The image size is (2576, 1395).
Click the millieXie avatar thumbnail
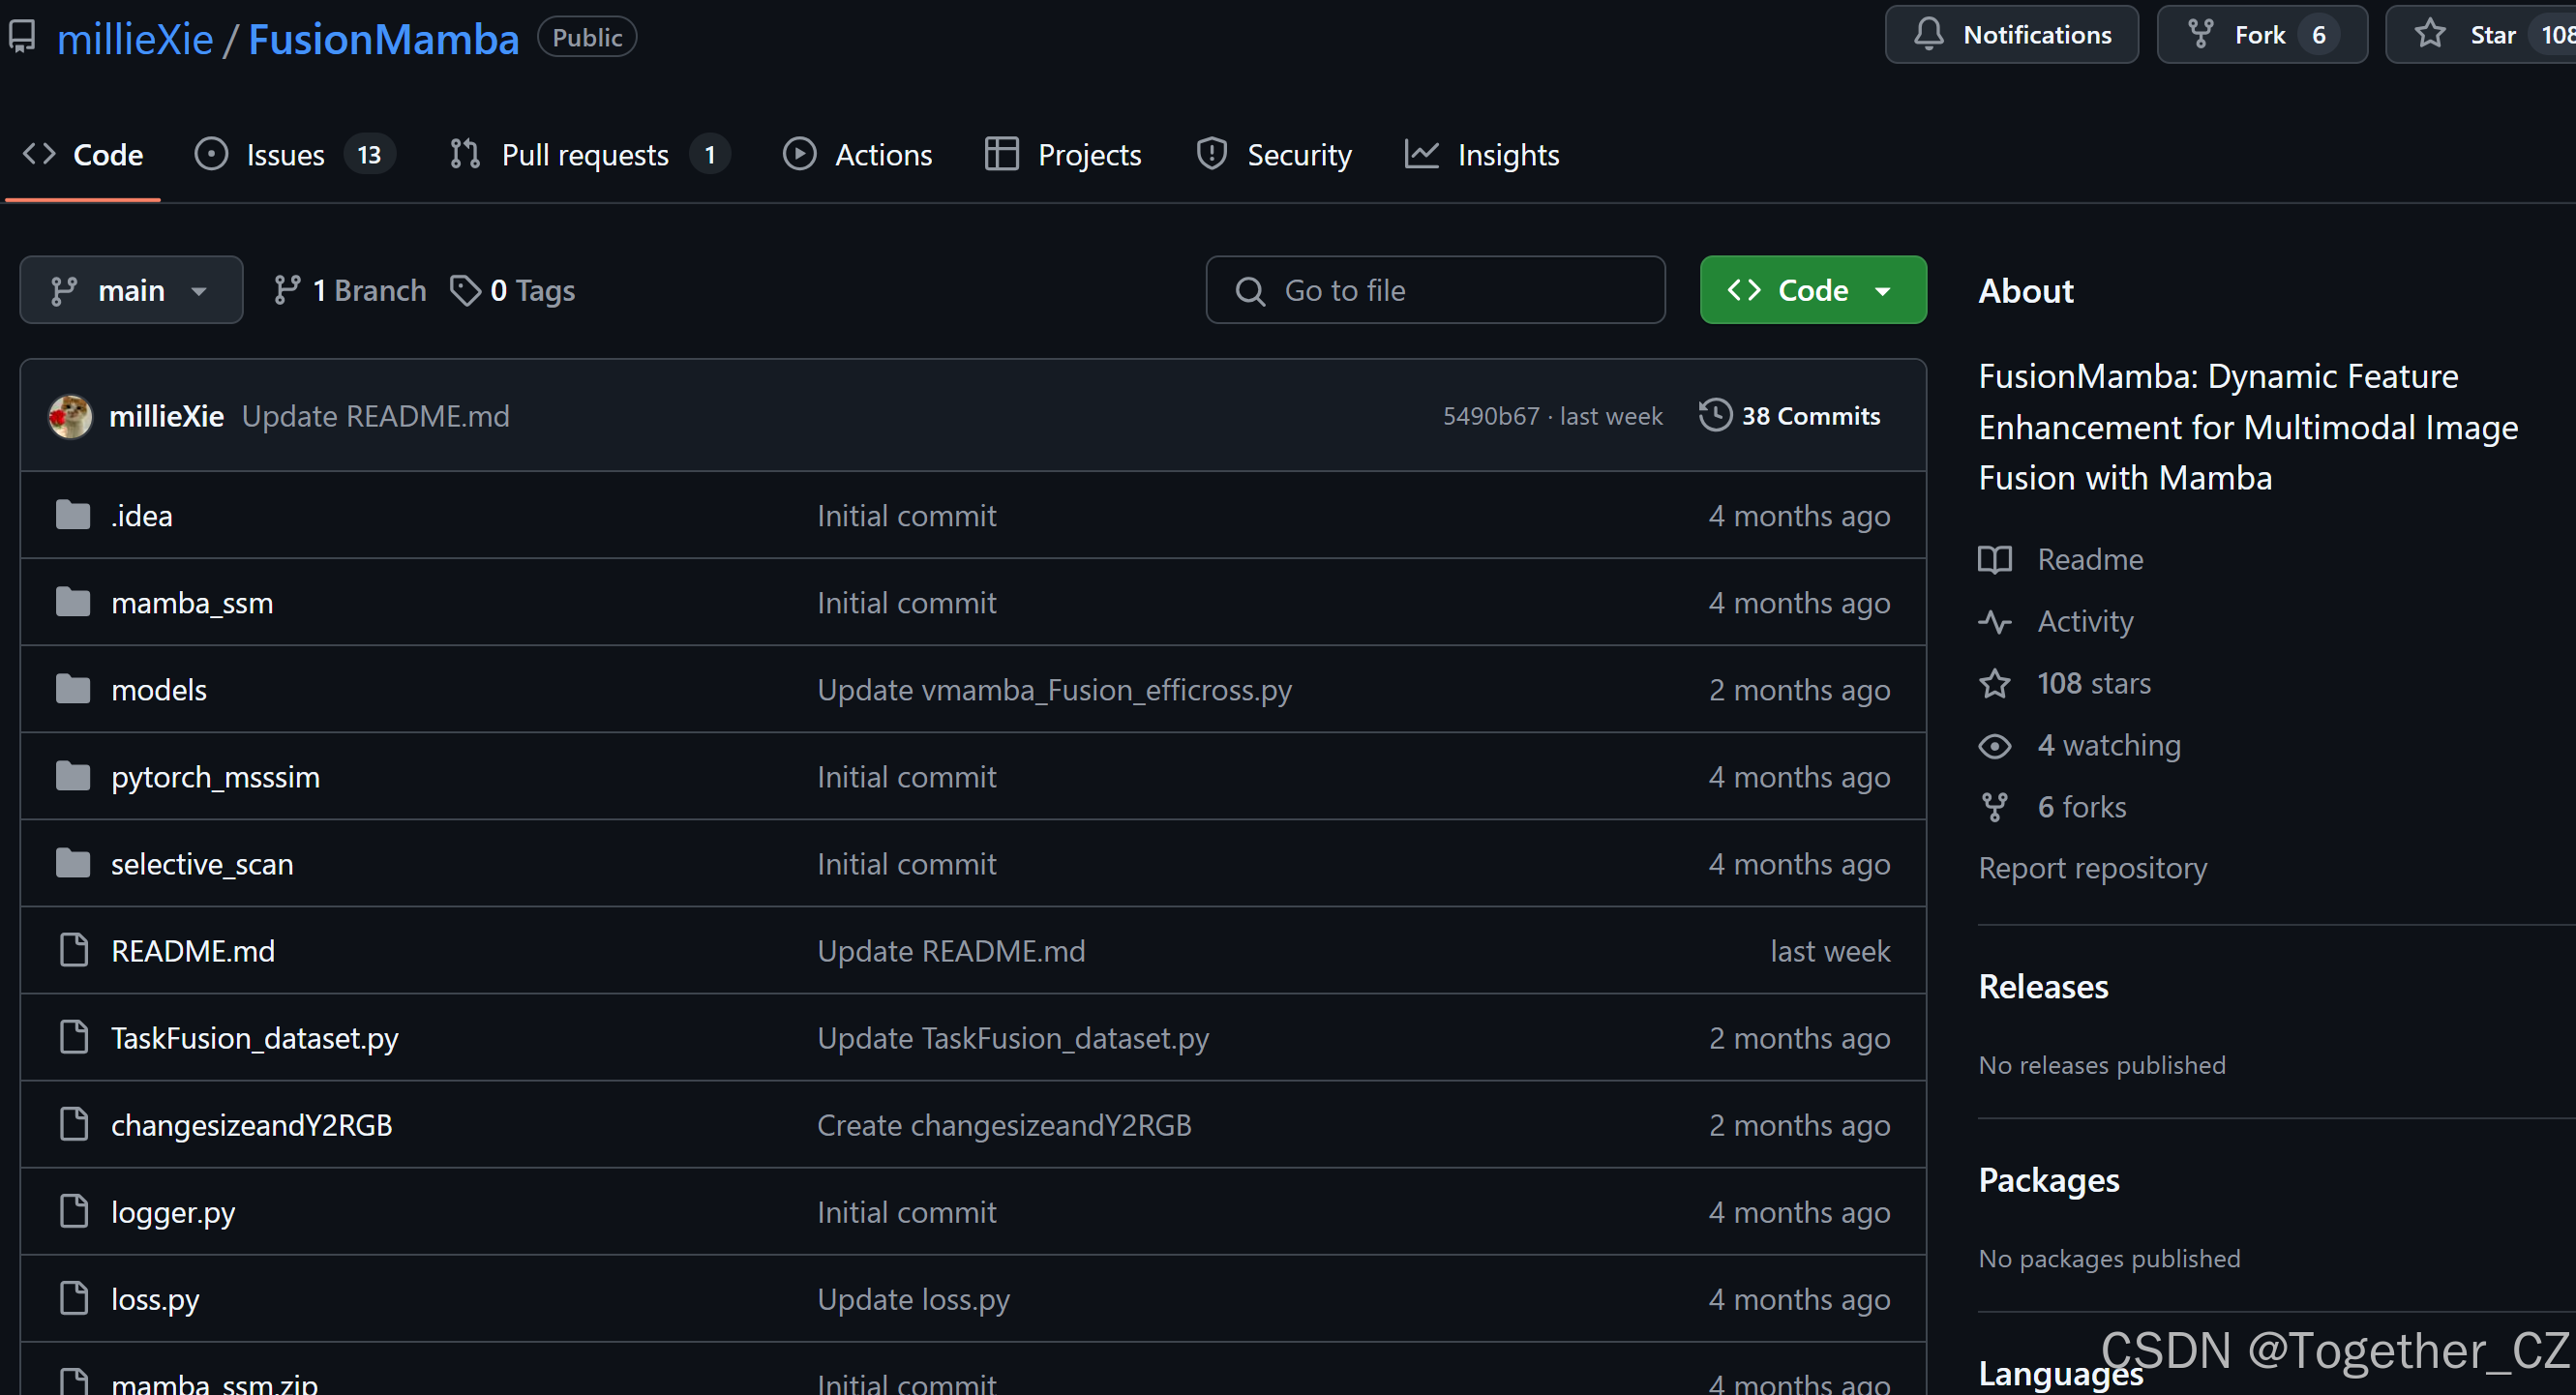tap(70, 416)
